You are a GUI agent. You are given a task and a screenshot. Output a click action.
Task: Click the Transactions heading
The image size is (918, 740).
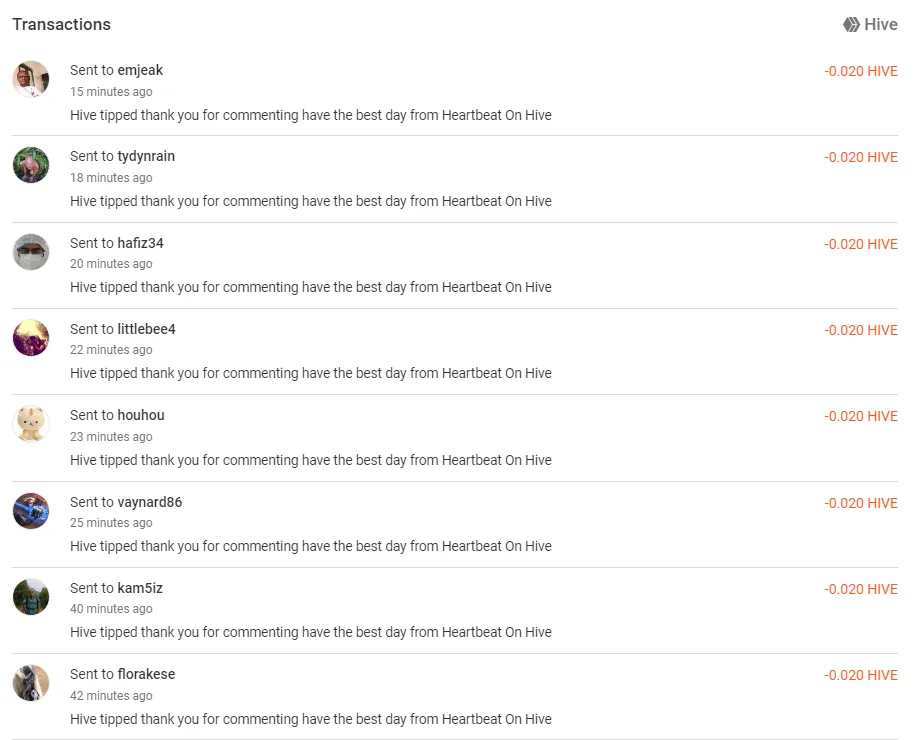point(62,24)
